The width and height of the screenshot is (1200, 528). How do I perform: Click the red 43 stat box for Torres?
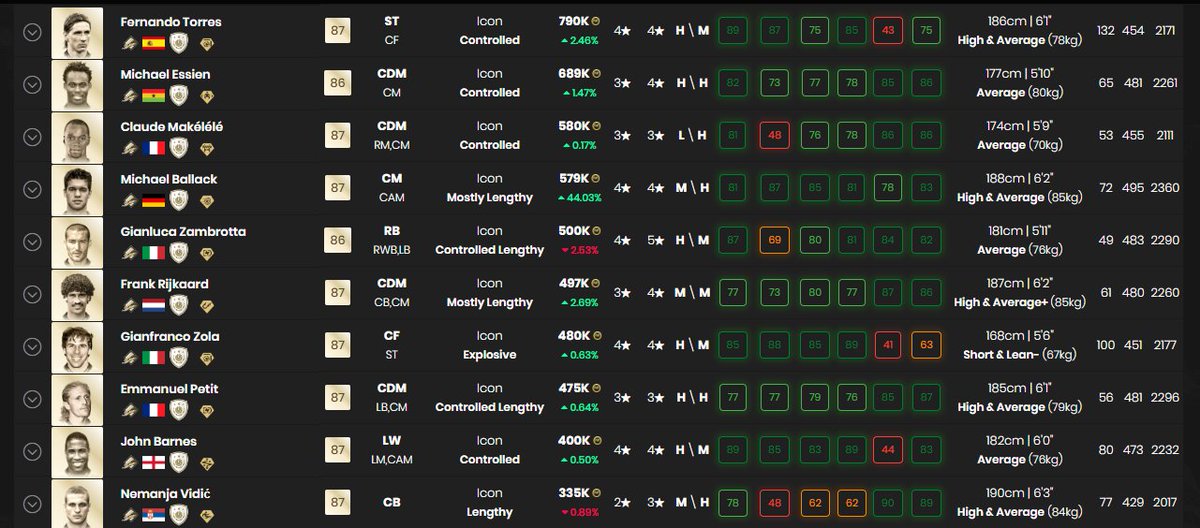(888, 31)
